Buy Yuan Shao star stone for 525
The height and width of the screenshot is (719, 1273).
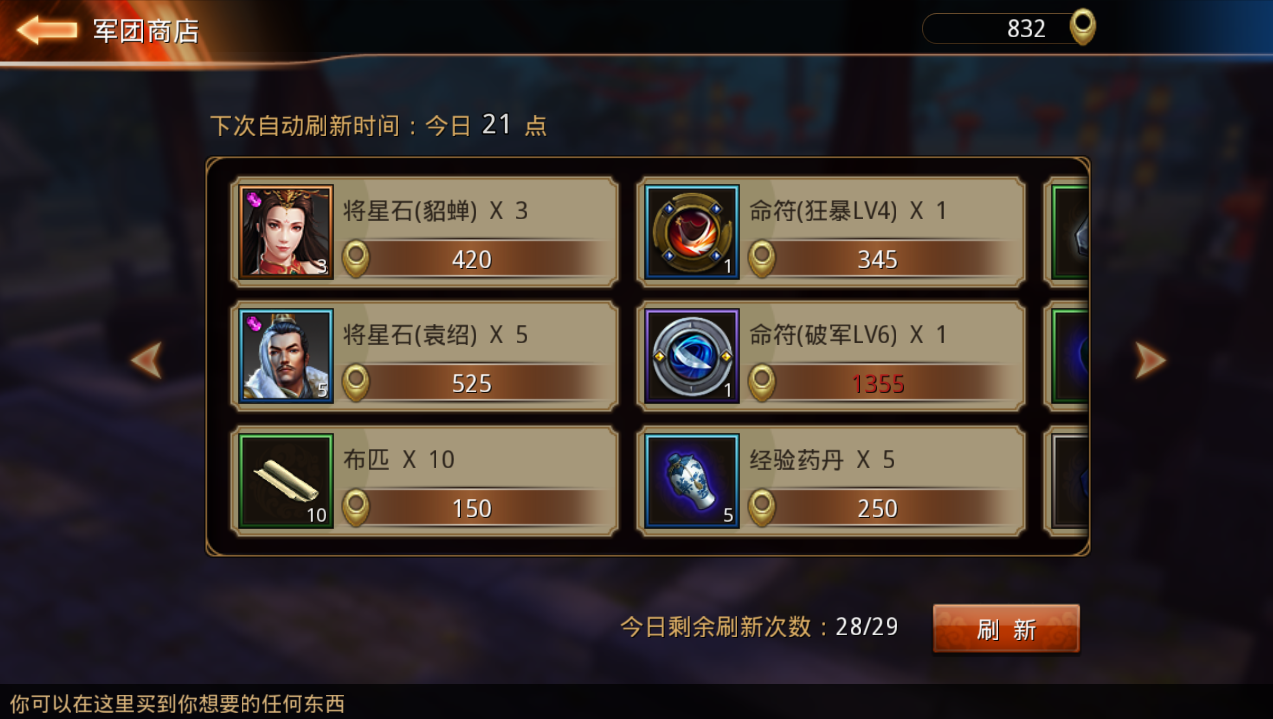pos(474,383)
